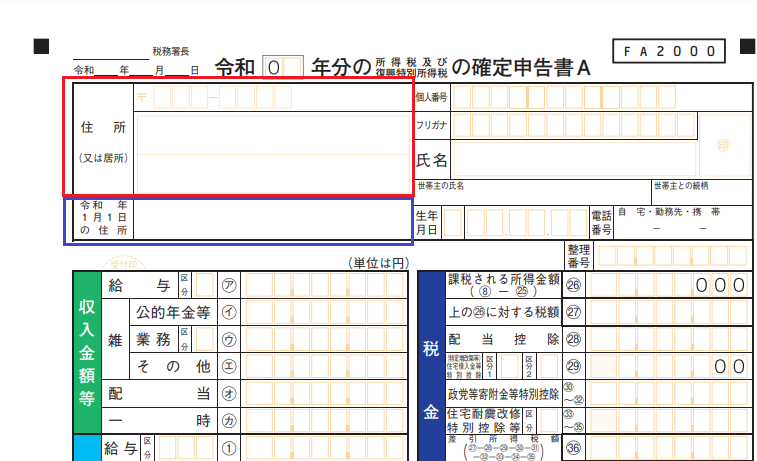
Task: Click the 区分2 box in row ㉙
Action: pos(549,366)
